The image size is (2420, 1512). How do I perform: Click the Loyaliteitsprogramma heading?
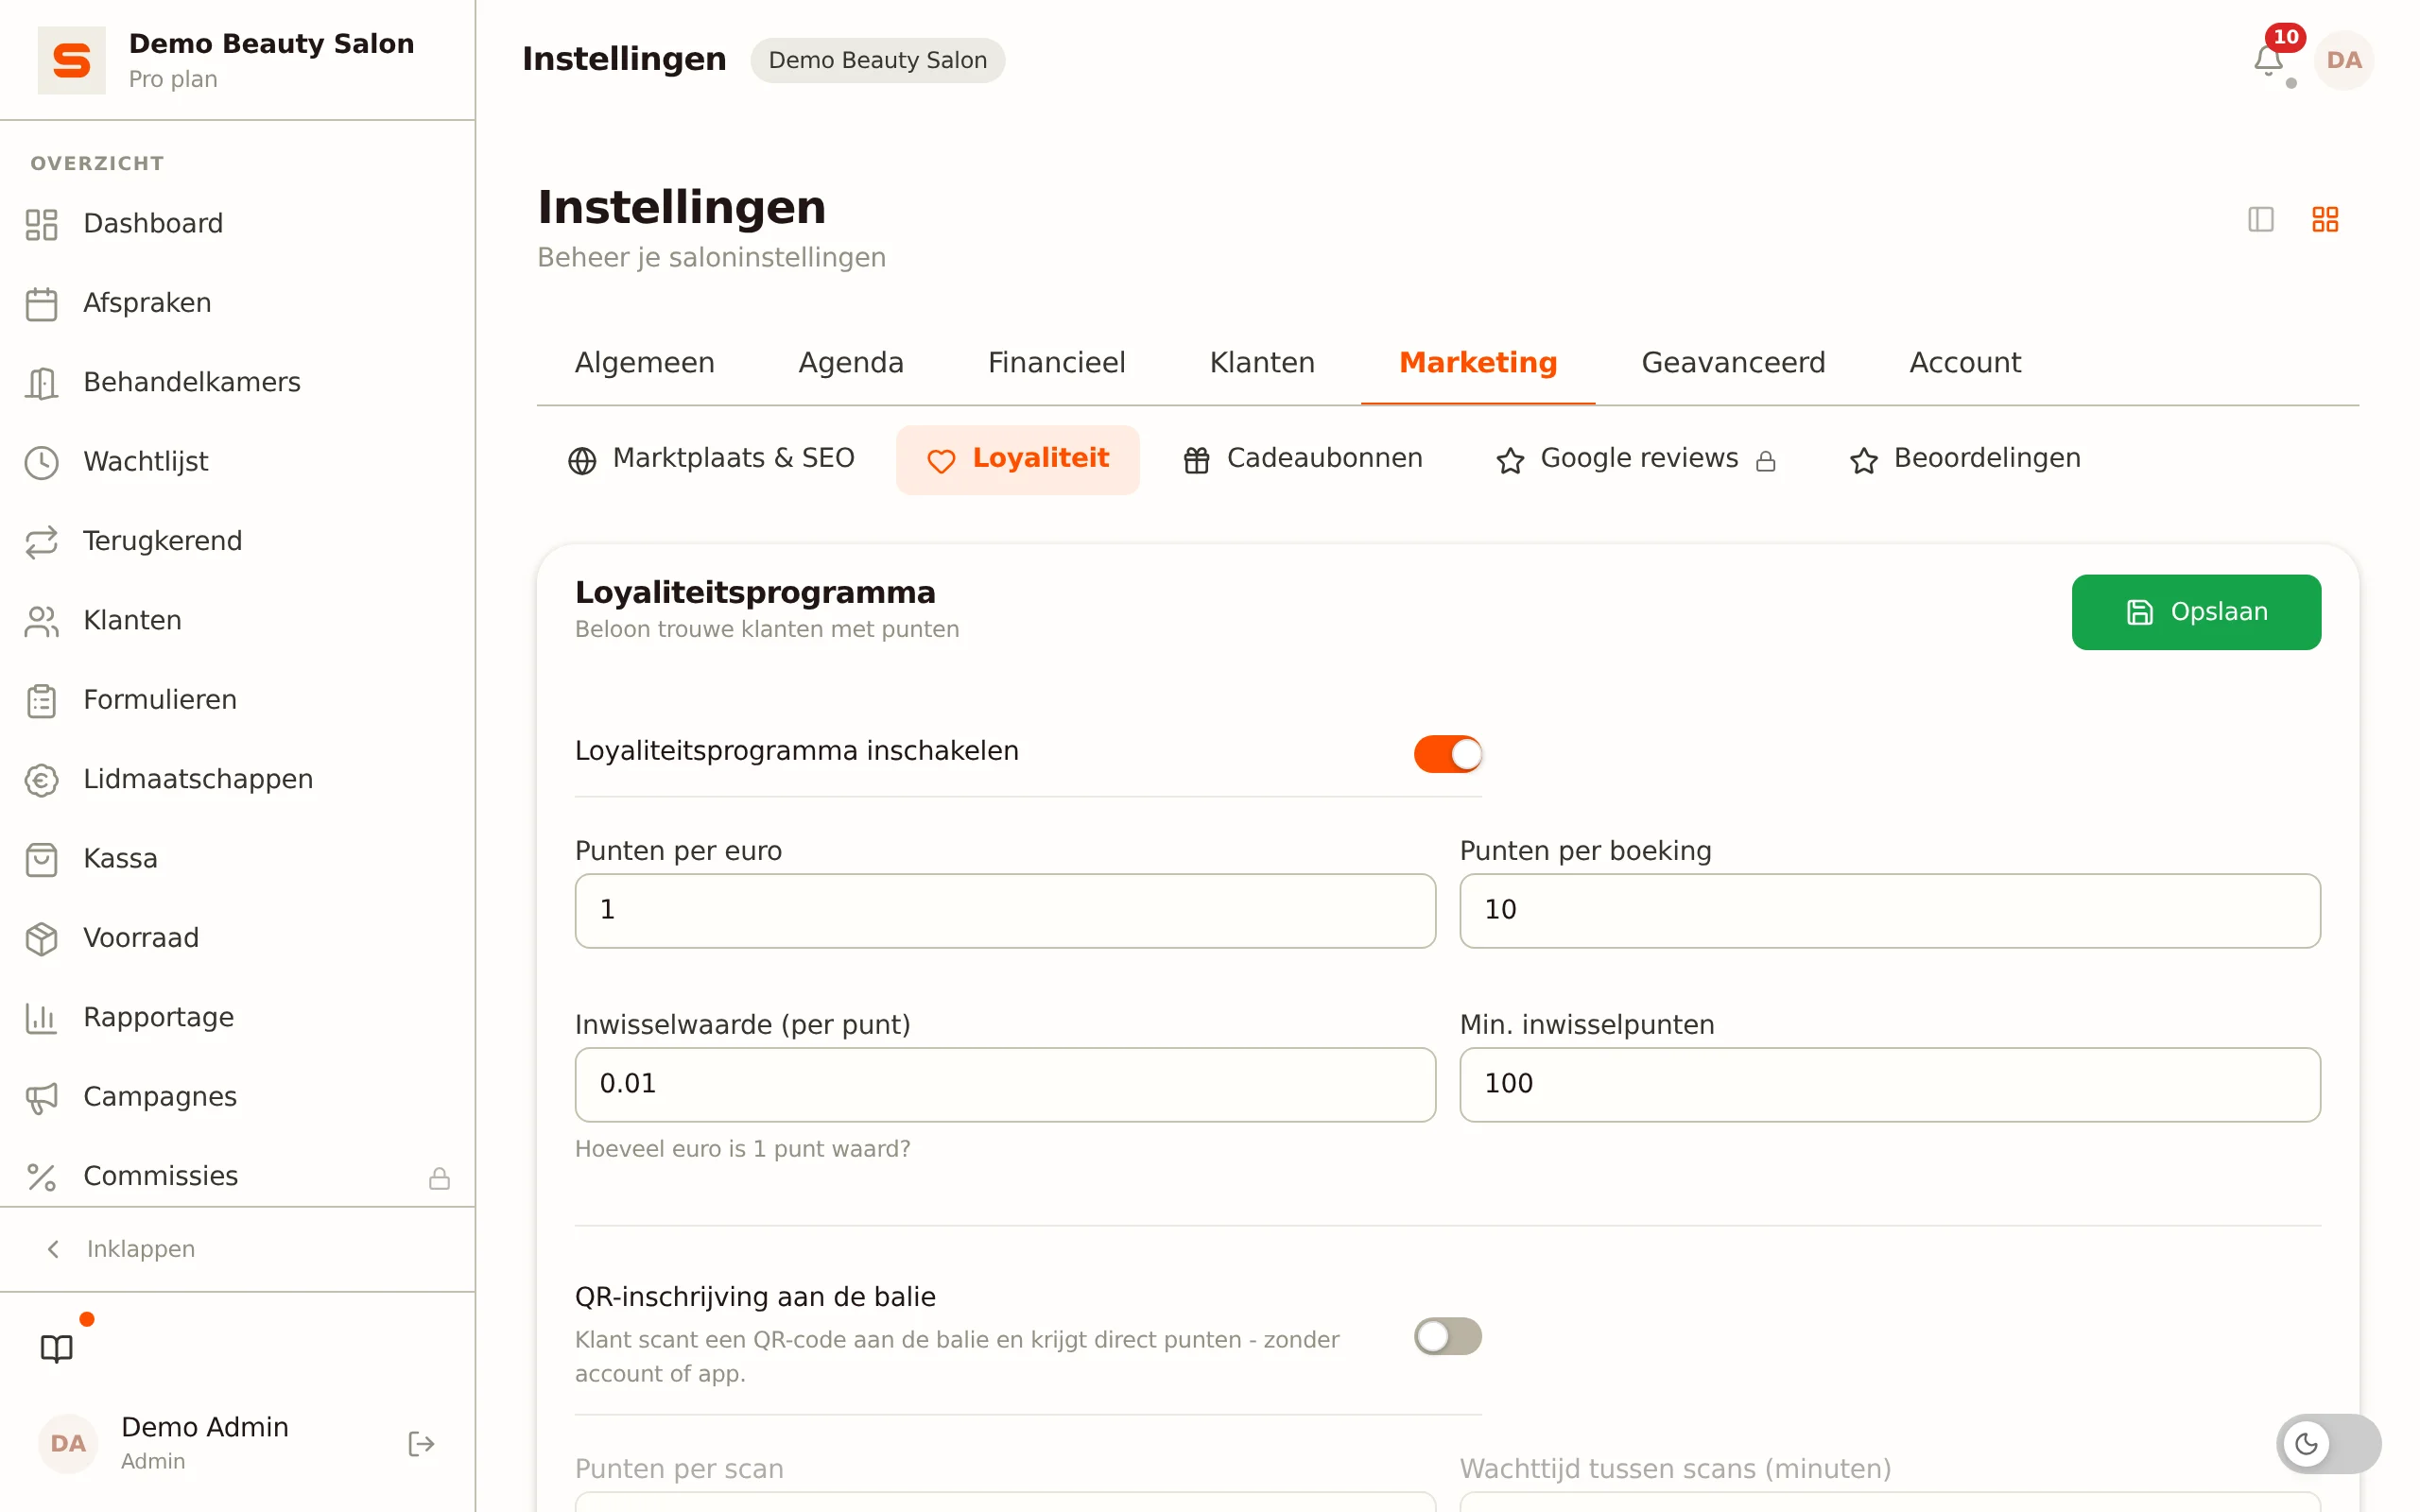pos(755,593)
